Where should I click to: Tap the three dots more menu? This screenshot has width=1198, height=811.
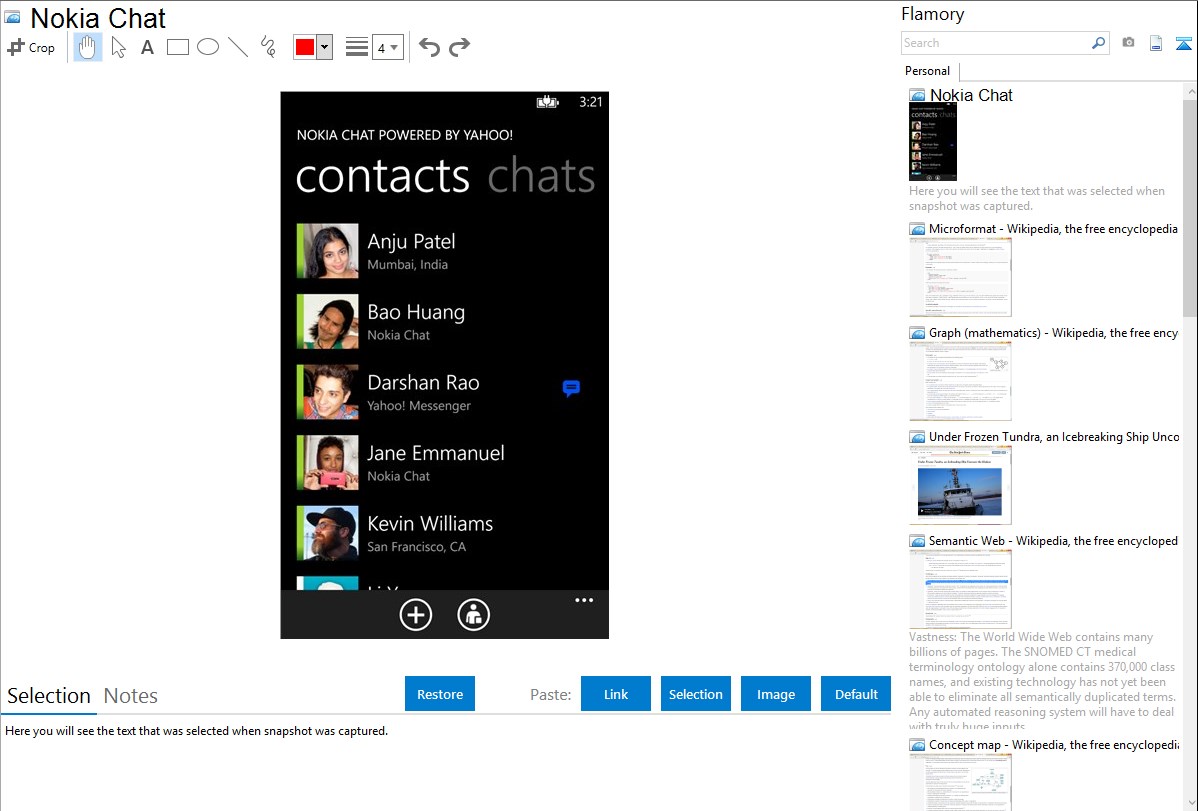[584, 601]
